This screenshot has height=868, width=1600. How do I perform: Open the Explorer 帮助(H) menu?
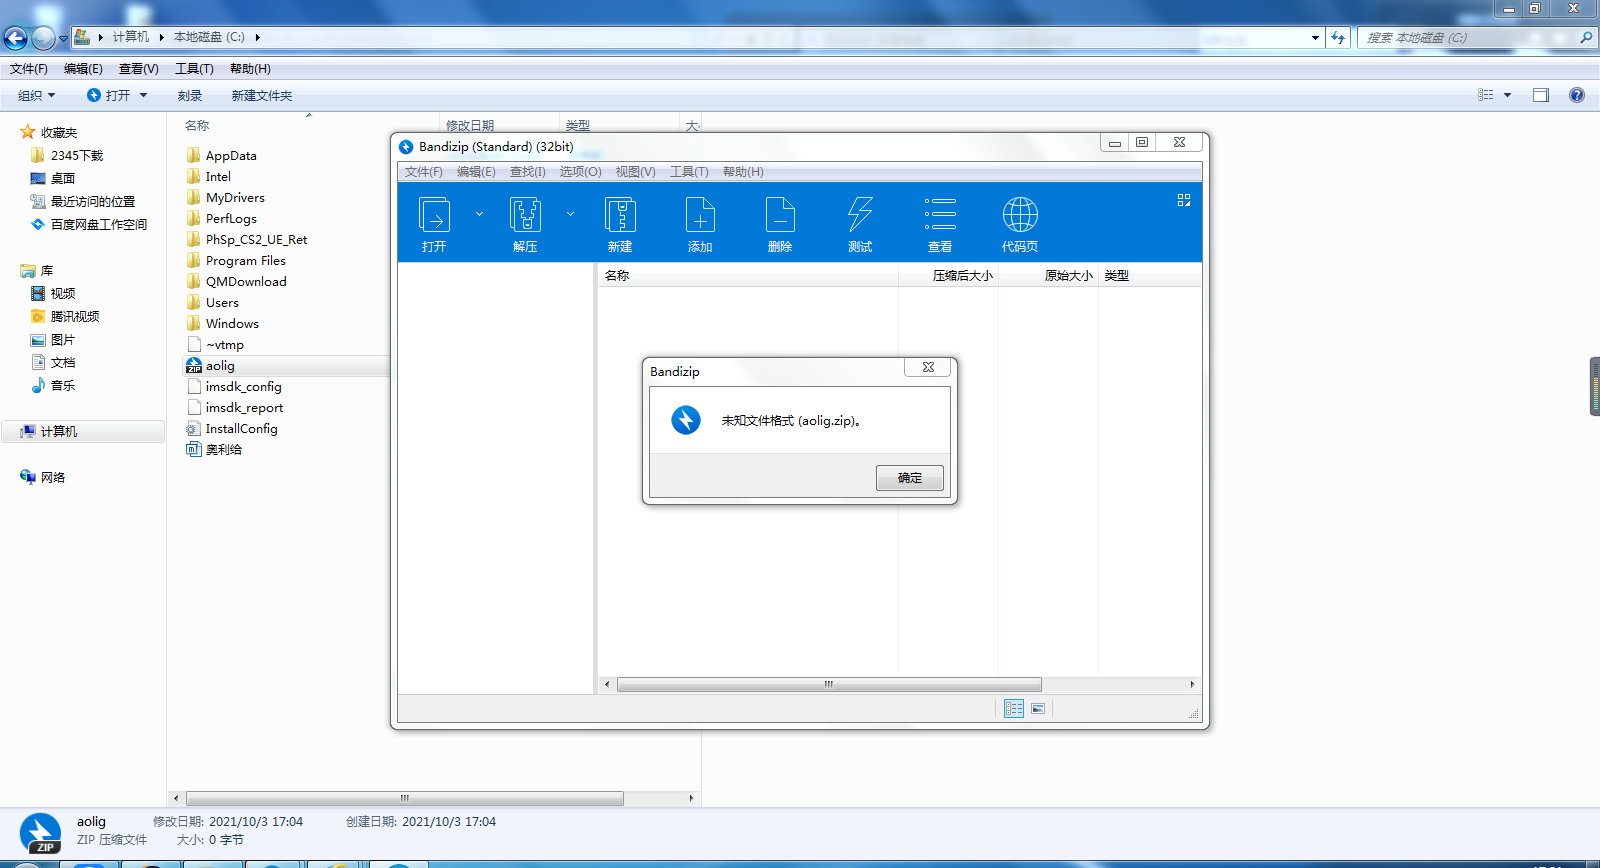pyautogui.click(x=250, y=68)
